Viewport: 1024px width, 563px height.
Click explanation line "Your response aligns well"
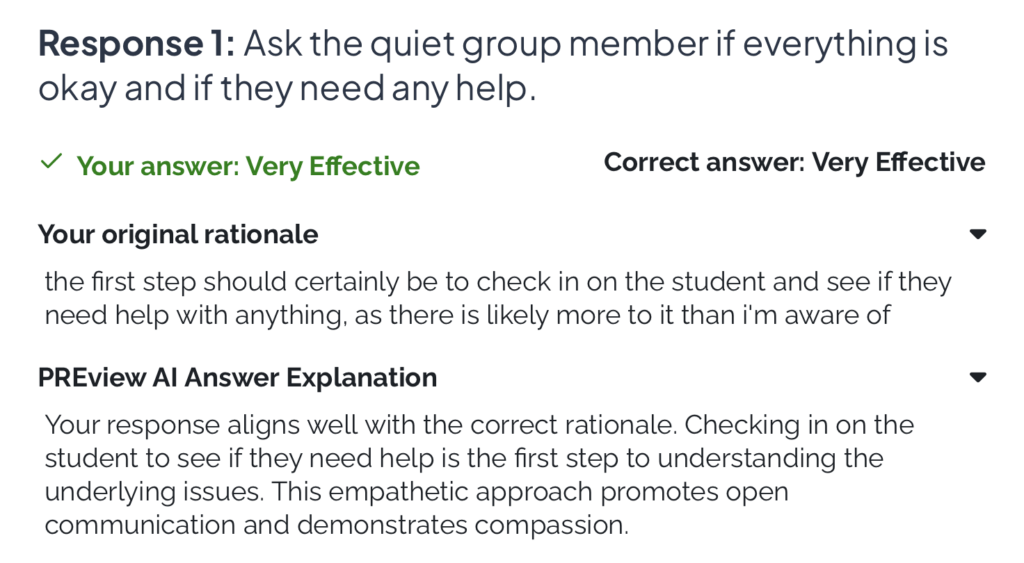(x=479, y=425)
